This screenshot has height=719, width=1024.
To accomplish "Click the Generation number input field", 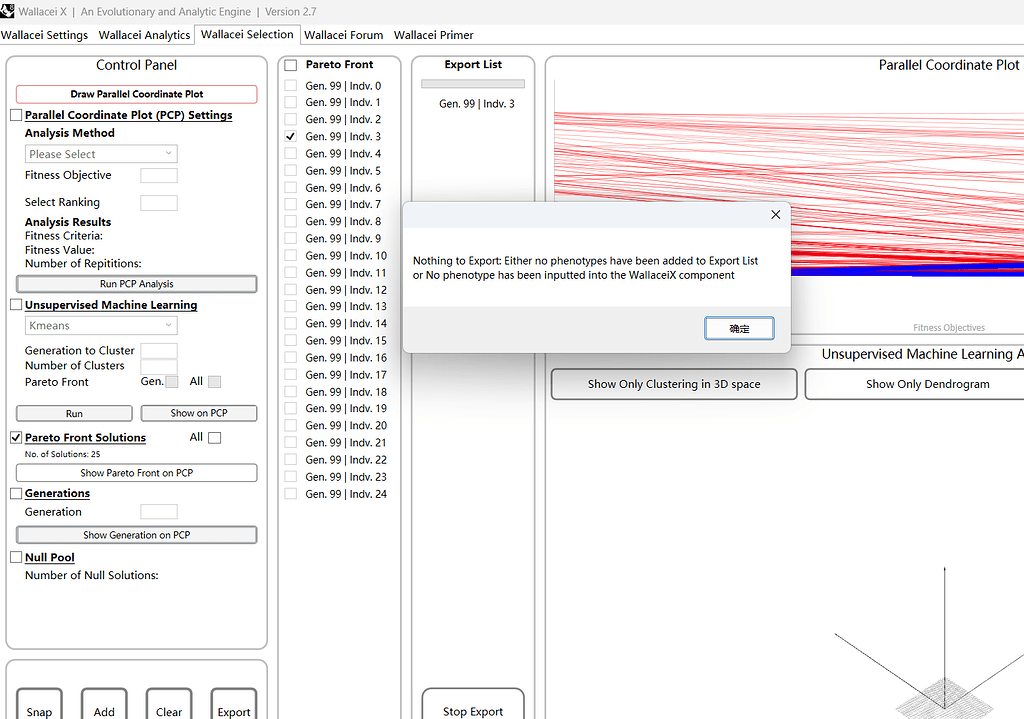I will [159, 512].
